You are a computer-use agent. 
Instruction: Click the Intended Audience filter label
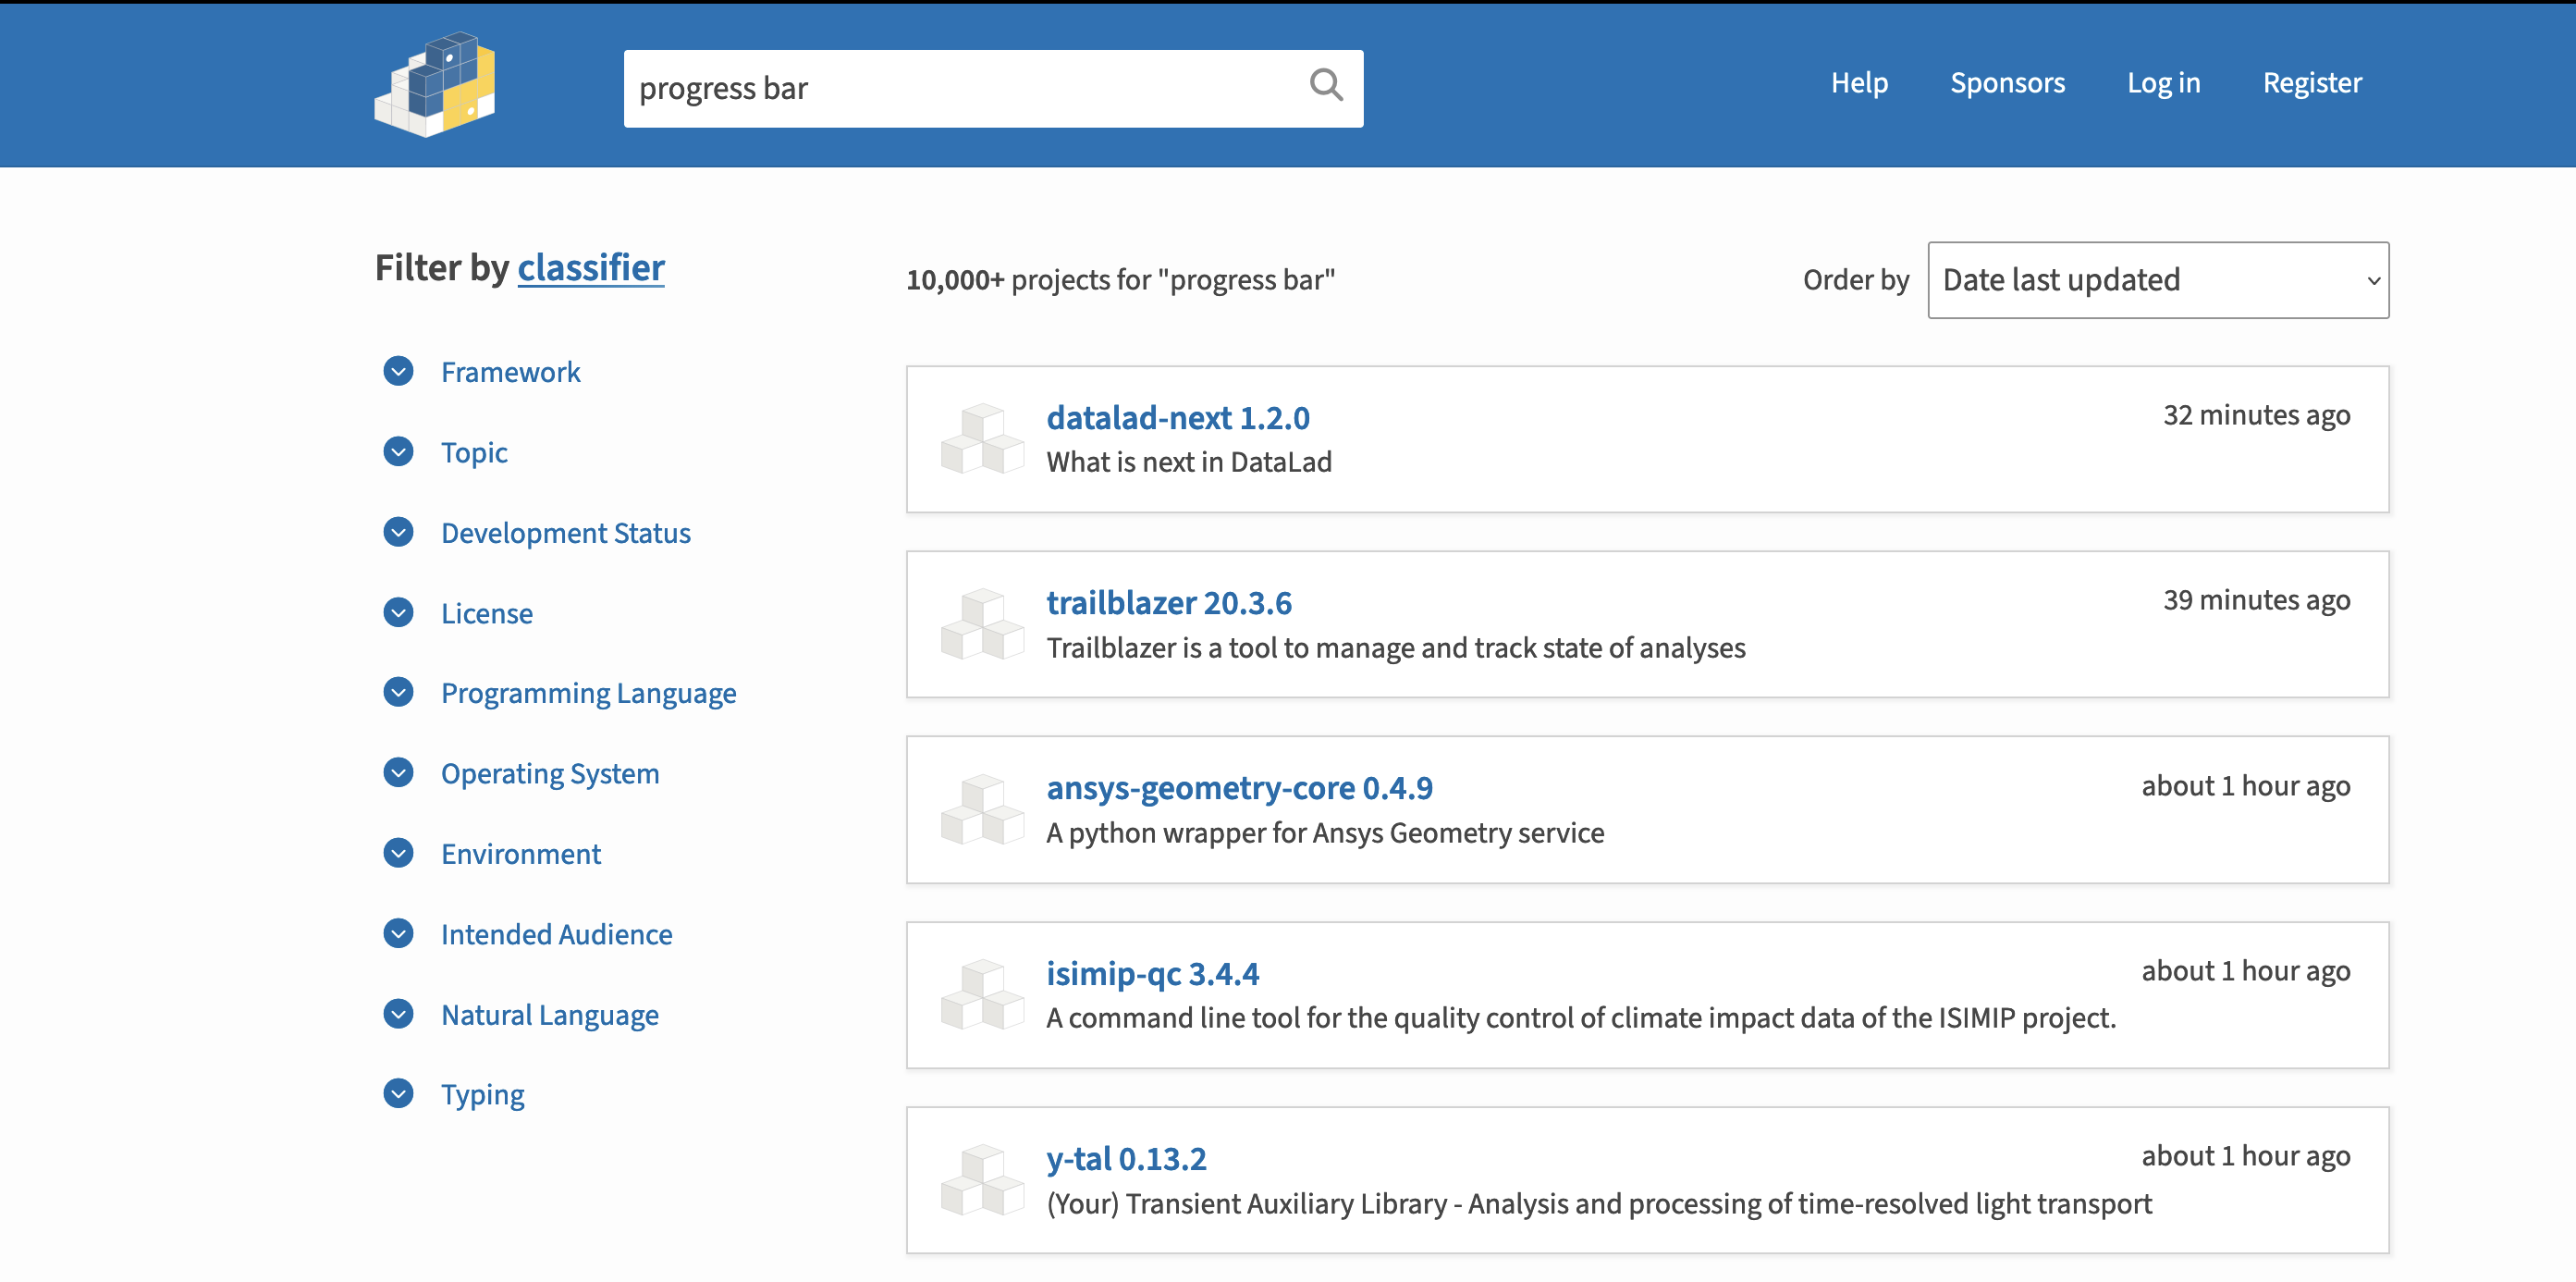(x=556, y=934)
